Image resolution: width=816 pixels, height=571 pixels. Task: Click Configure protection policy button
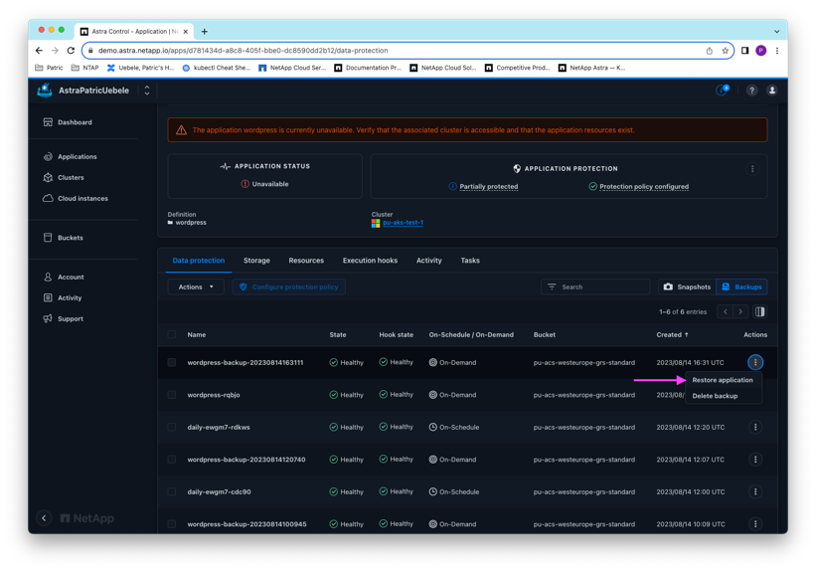[x=289, y=287]
